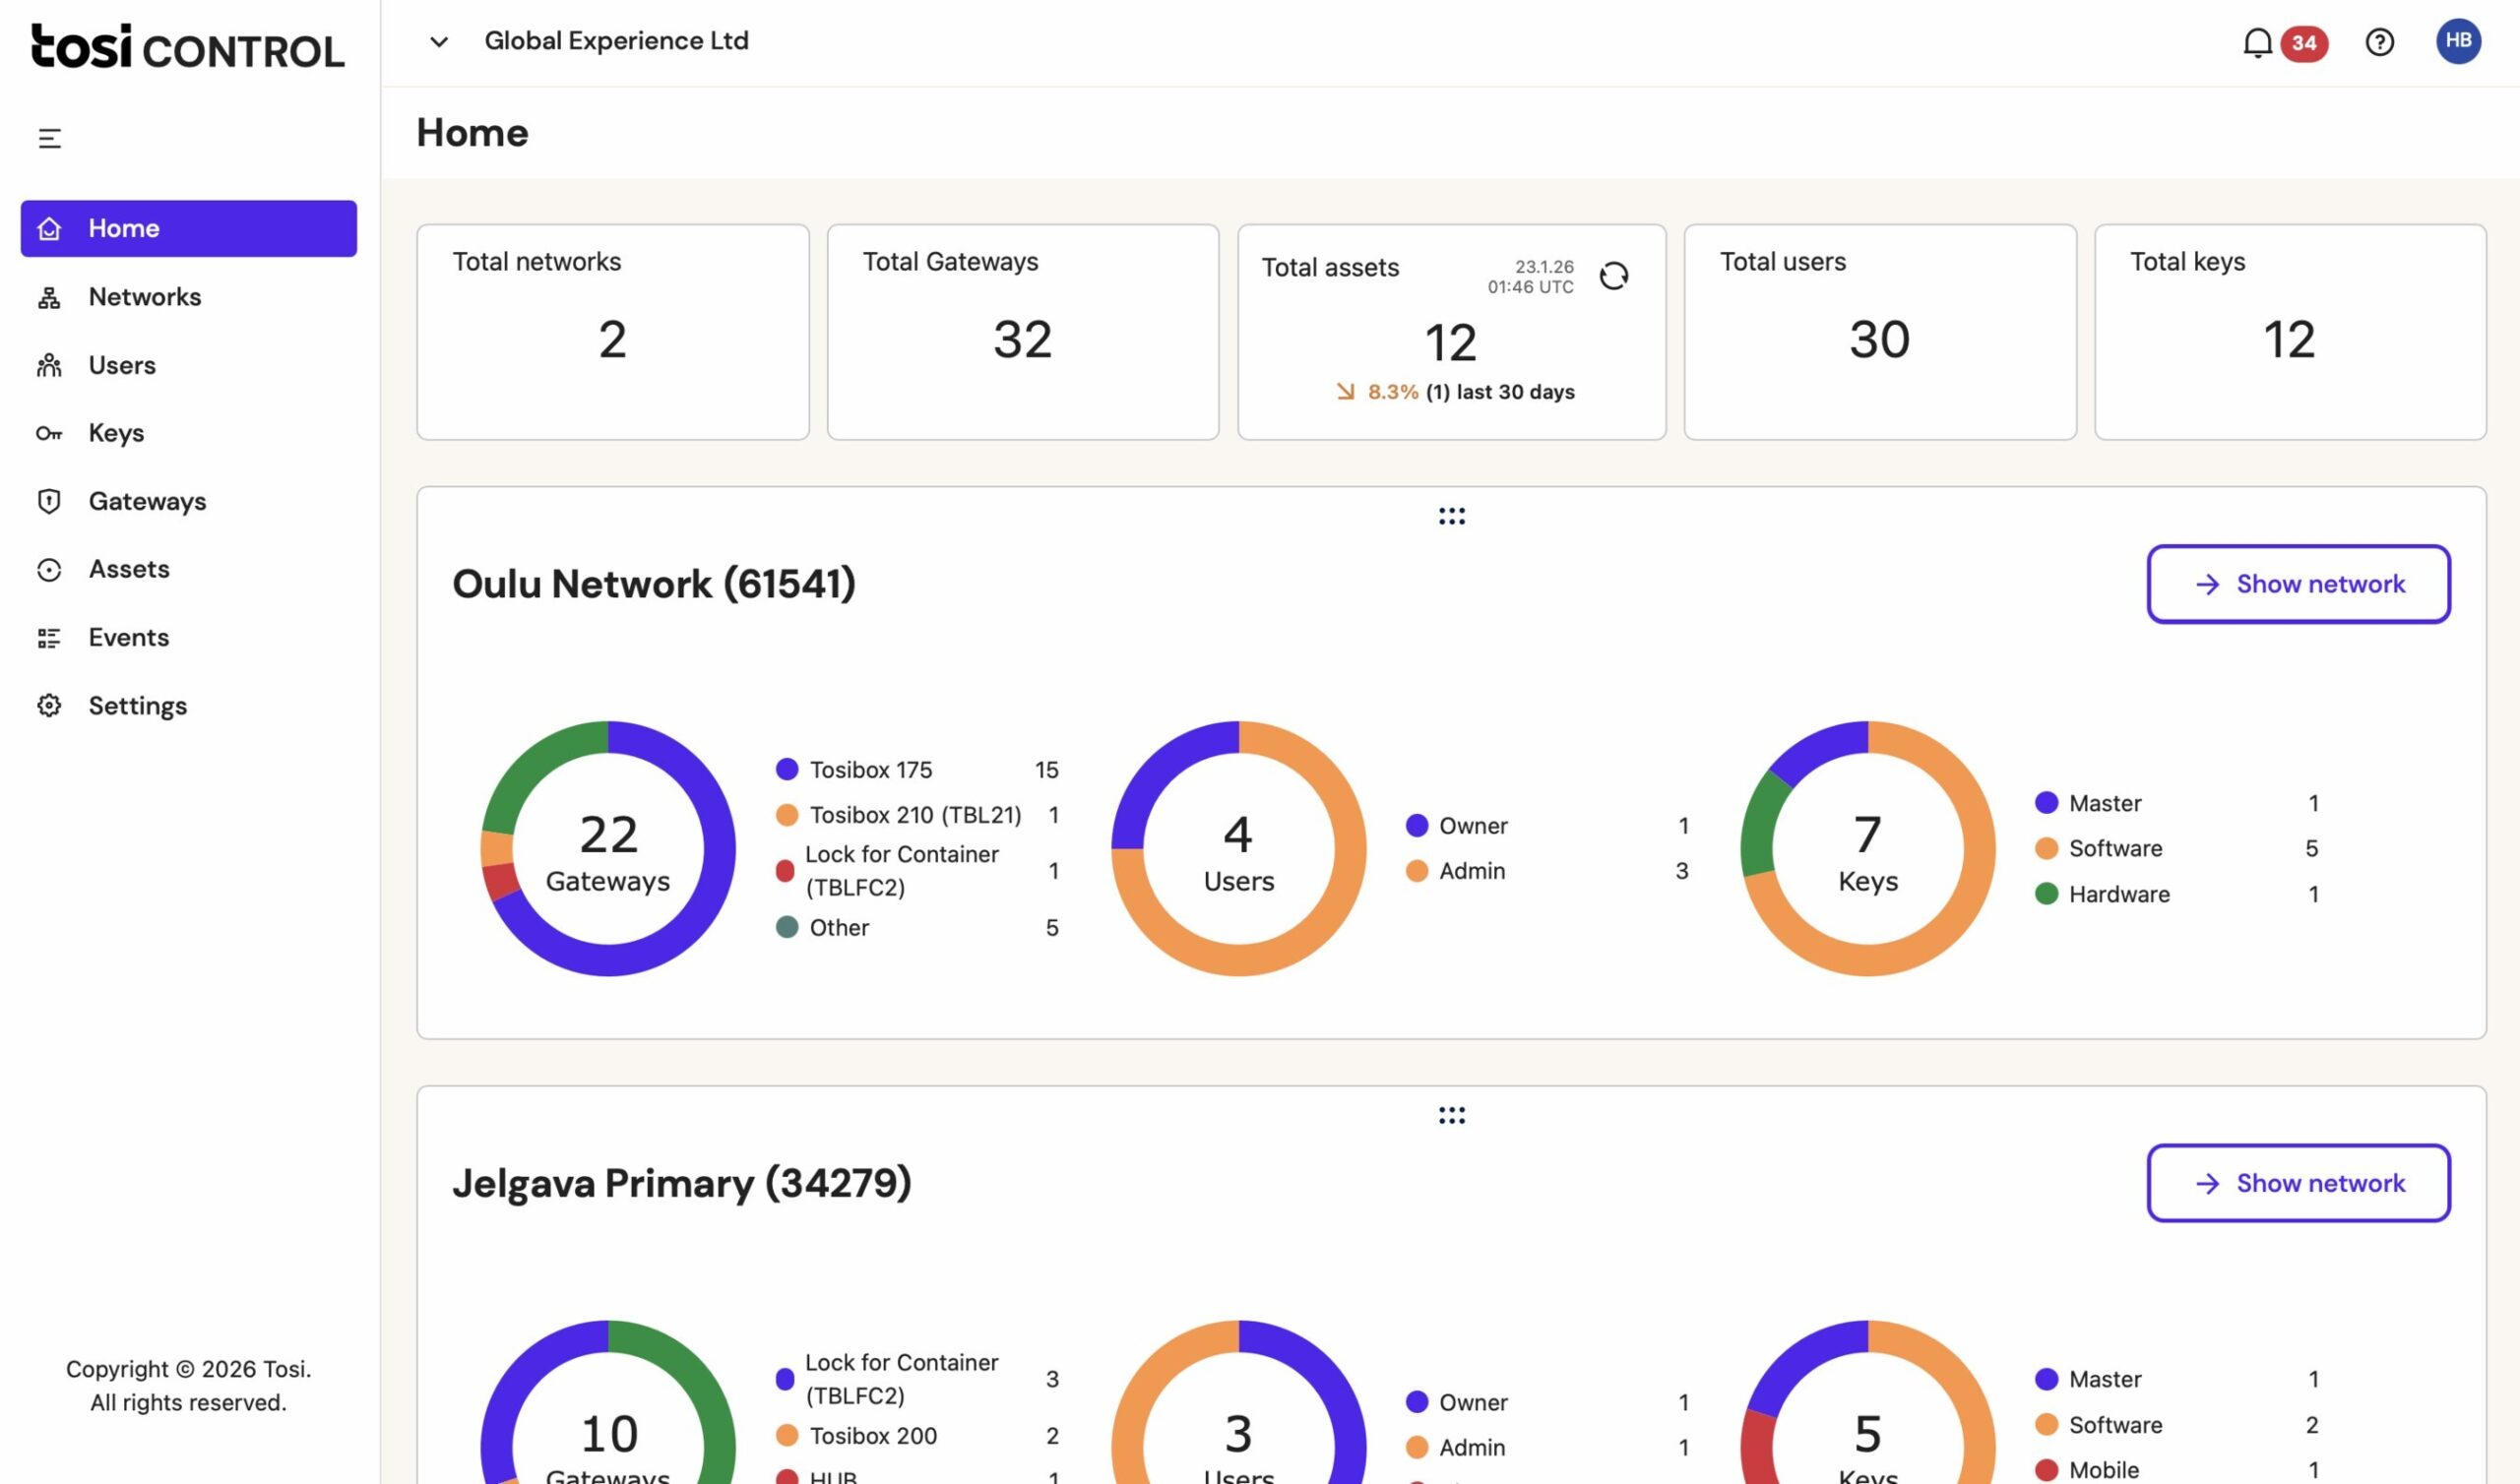Open Settings from the sidebar

click(137, 704)
